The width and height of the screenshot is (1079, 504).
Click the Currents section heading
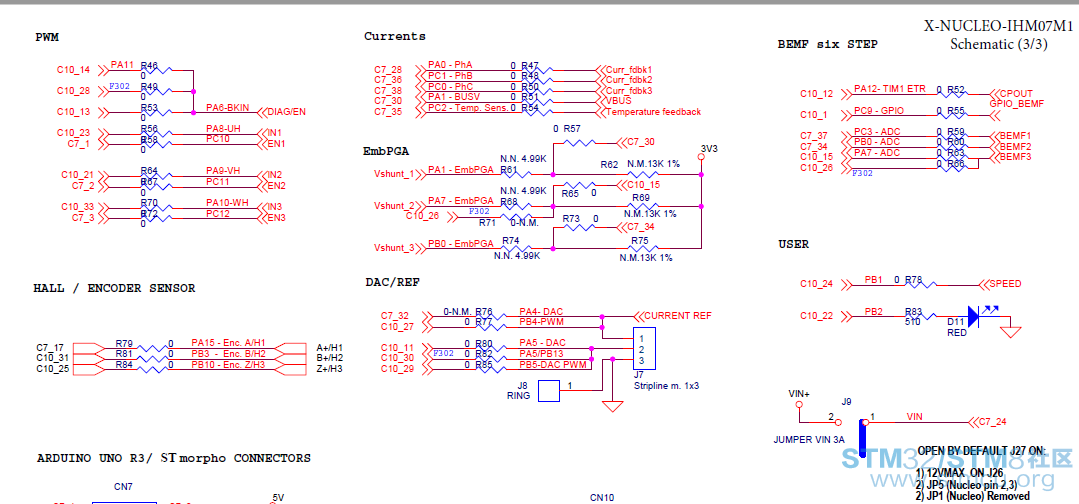coord(395,36)
